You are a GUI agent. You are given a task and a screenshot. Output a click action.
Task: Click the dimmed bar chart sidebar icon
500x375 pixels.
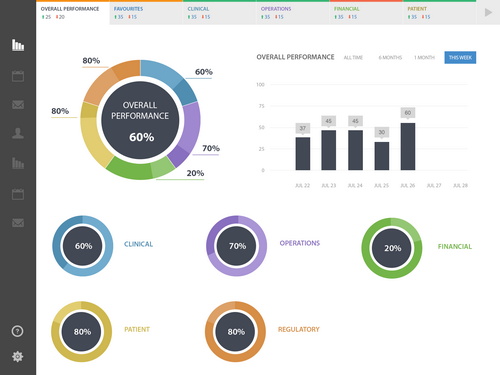point(18,163)
